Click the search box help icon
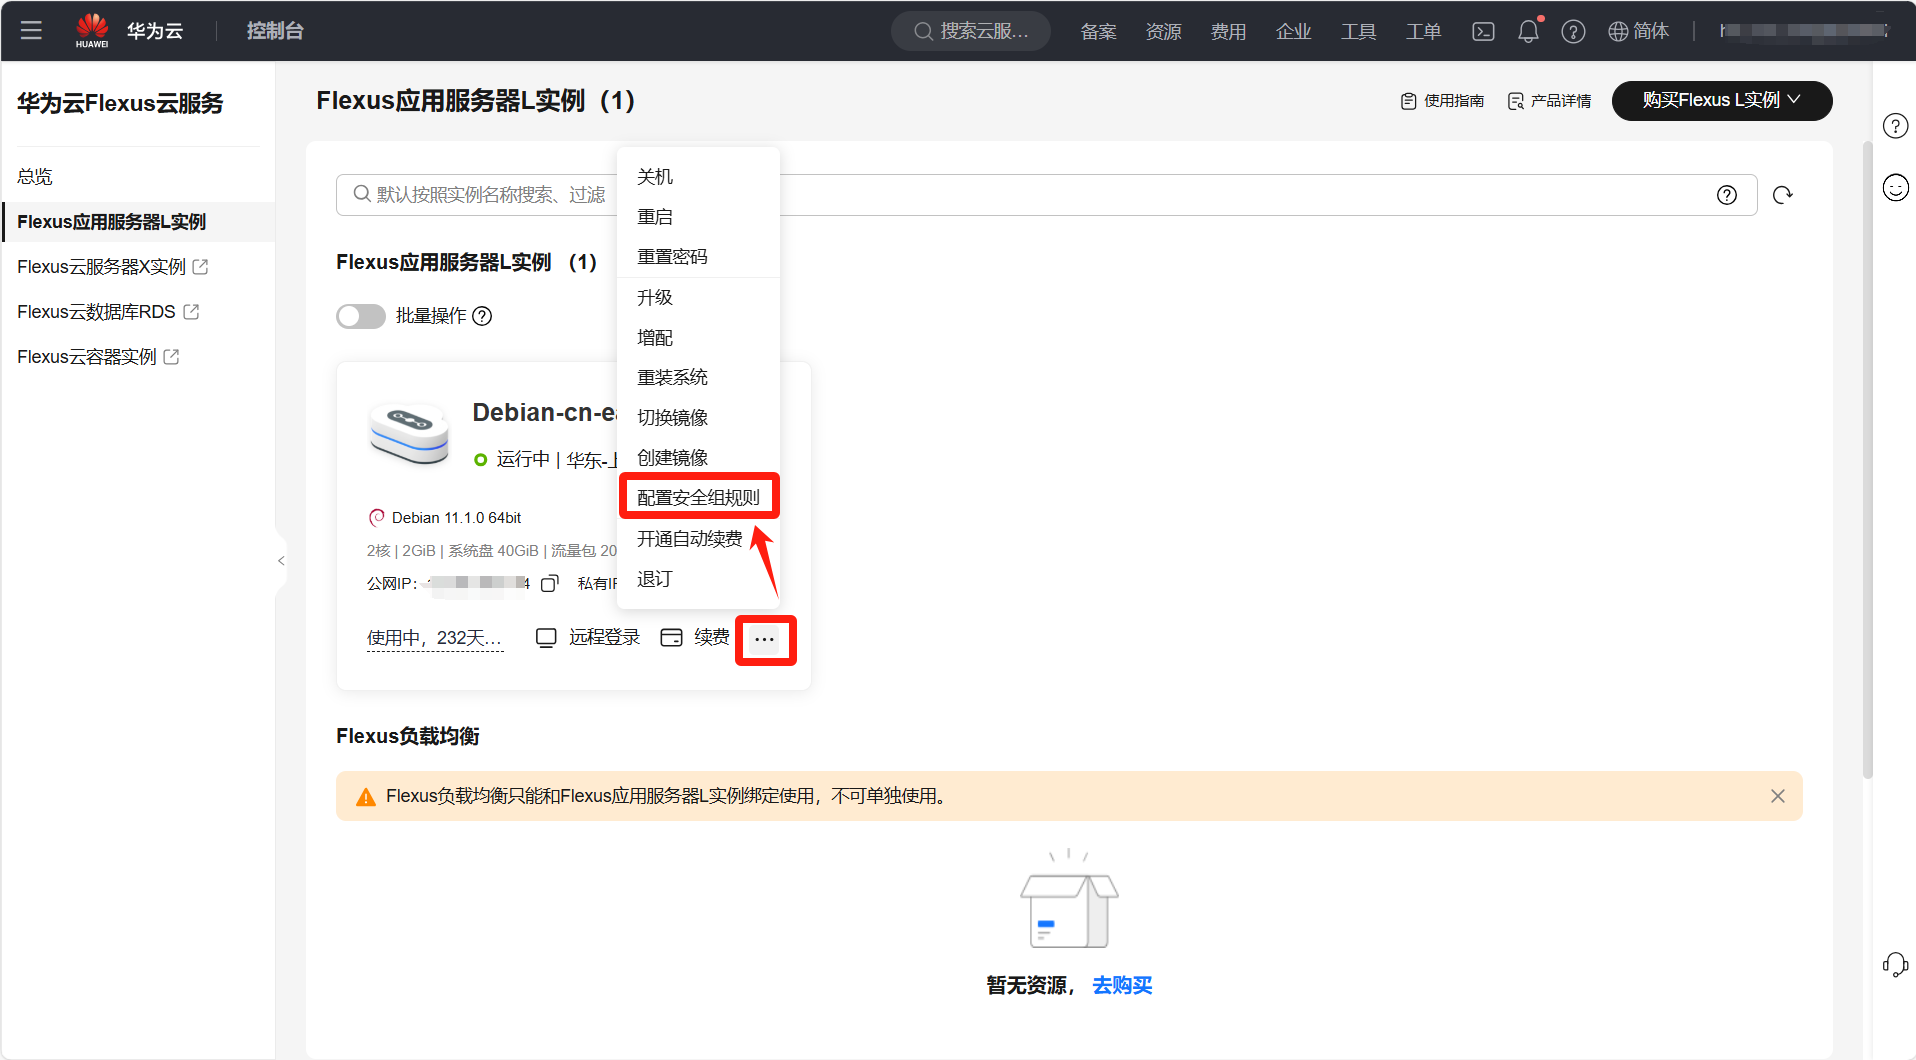This screenshot has height=1060, width=1916. pyautogui.click(x=1726, y=195)
